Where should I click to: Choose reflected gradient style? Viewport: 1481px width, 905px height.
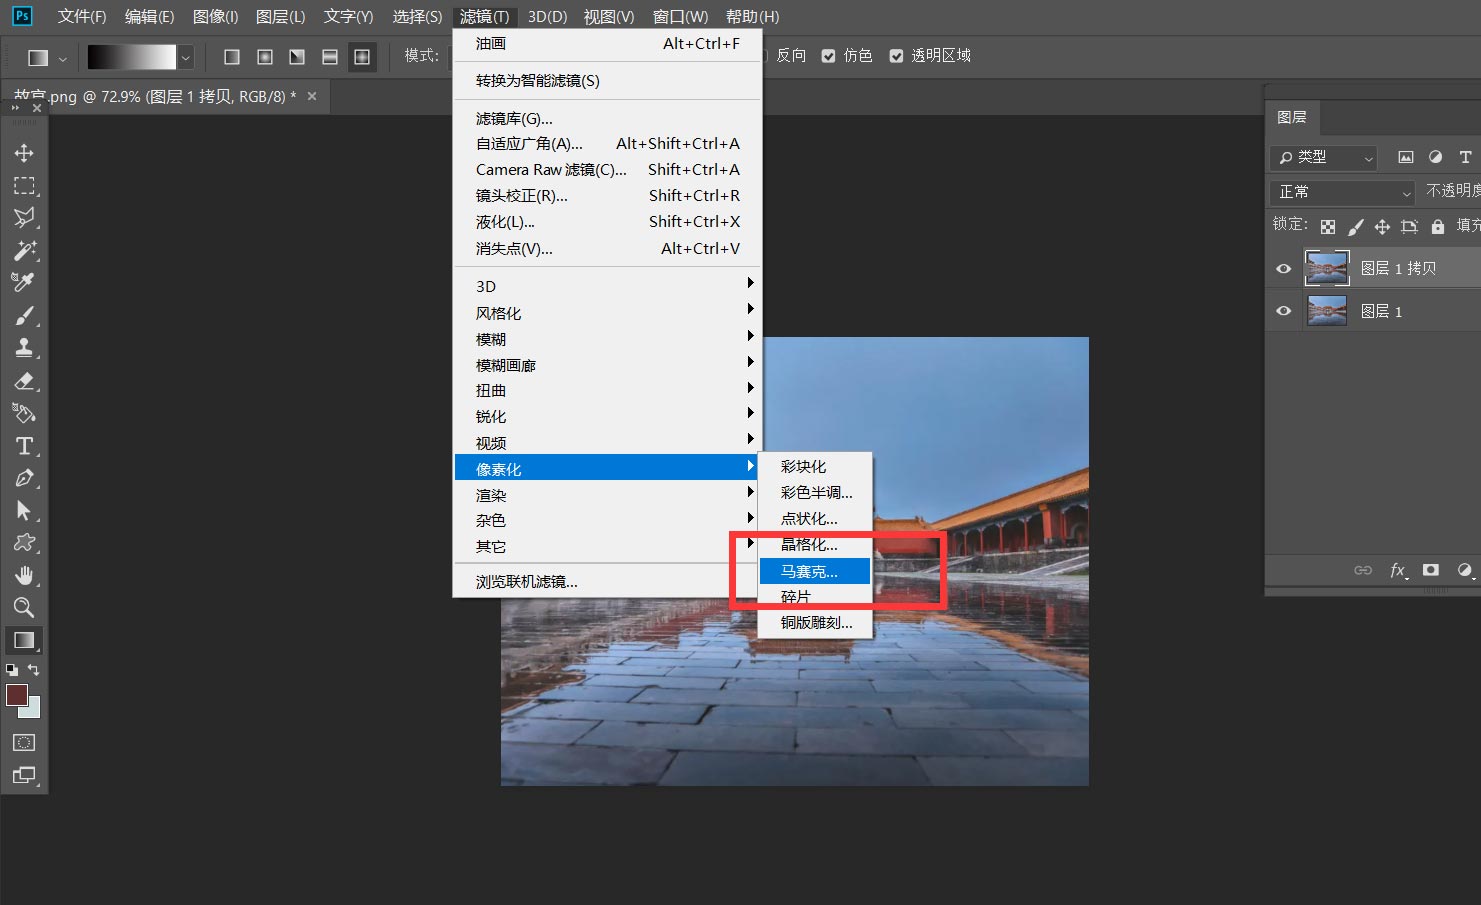coord(330,57)
